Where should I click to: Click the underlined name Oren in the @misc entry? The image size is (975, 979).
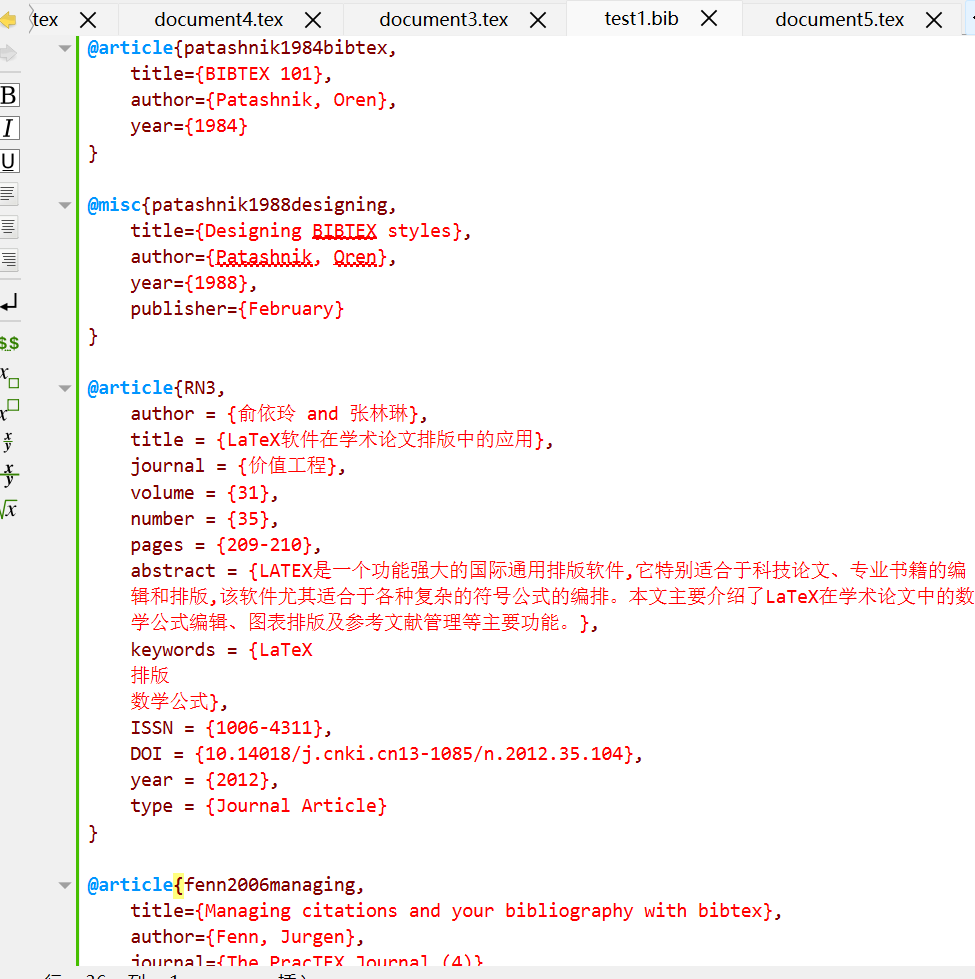(355, 257)
